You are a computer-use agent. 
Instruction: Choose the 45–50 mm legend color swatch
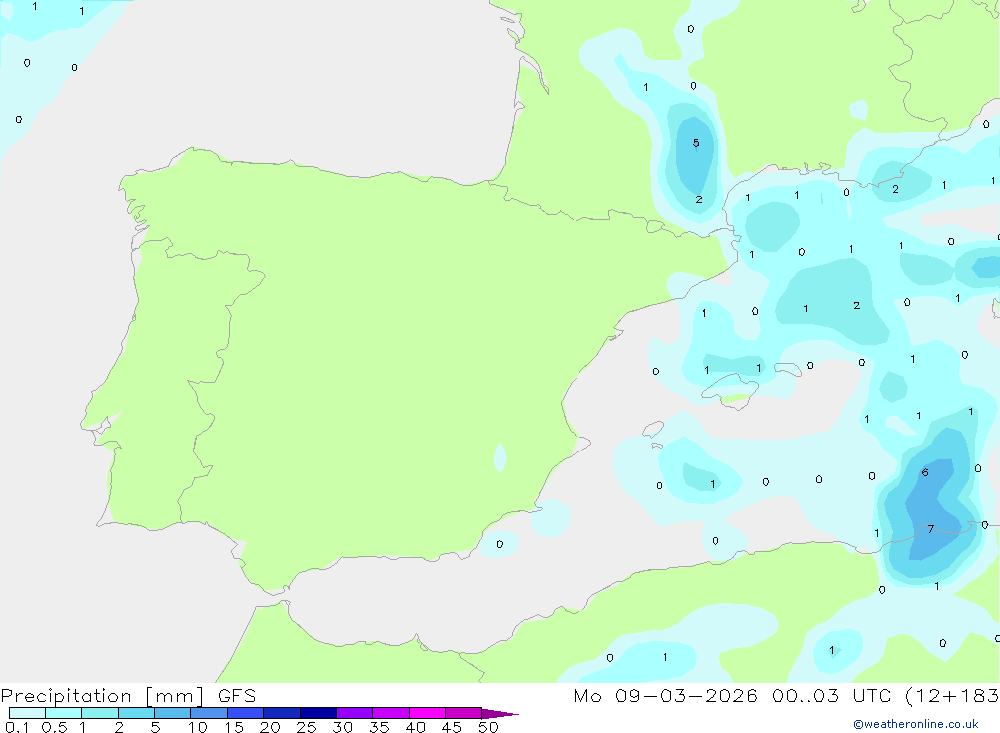(464, 713)
